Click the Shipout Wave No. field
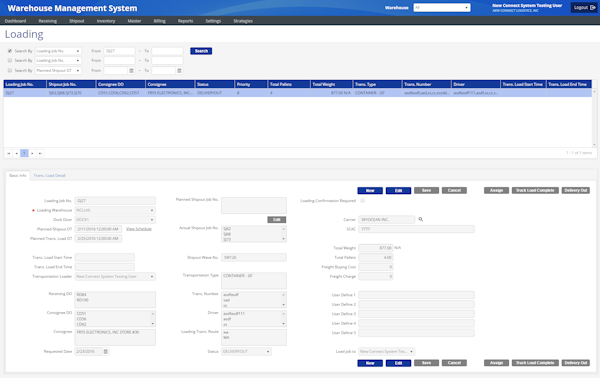This screenshot has width=600, height=378. (x=254, y=257)
